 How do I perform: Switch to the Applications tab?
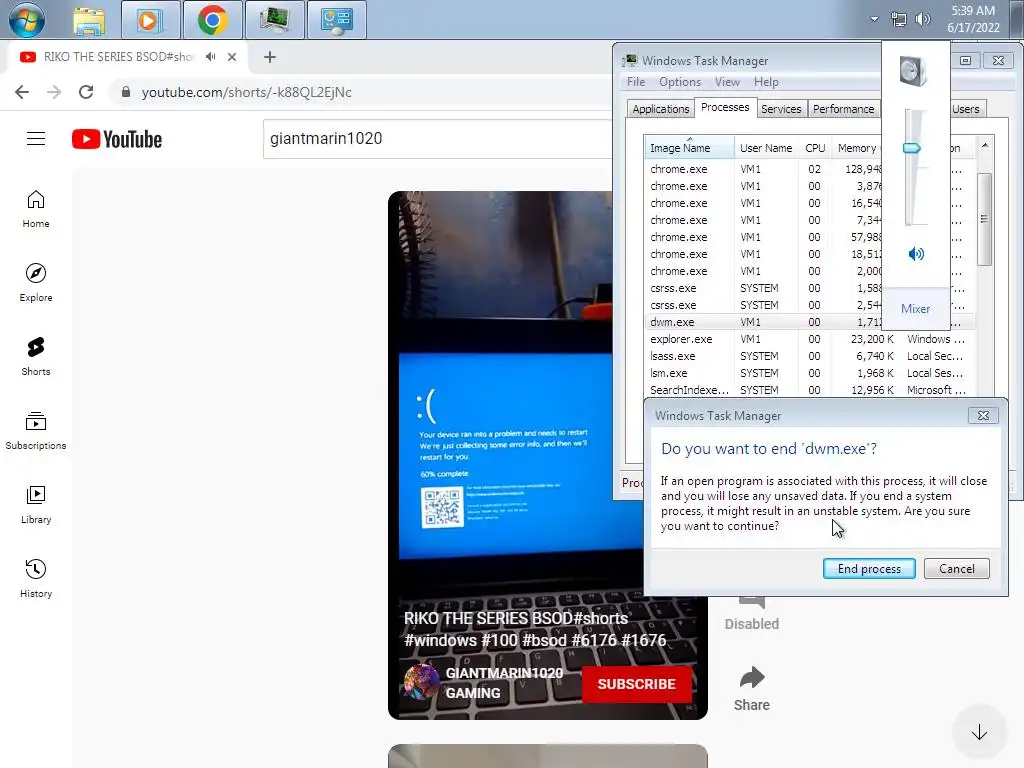click(x=660, y=109)
